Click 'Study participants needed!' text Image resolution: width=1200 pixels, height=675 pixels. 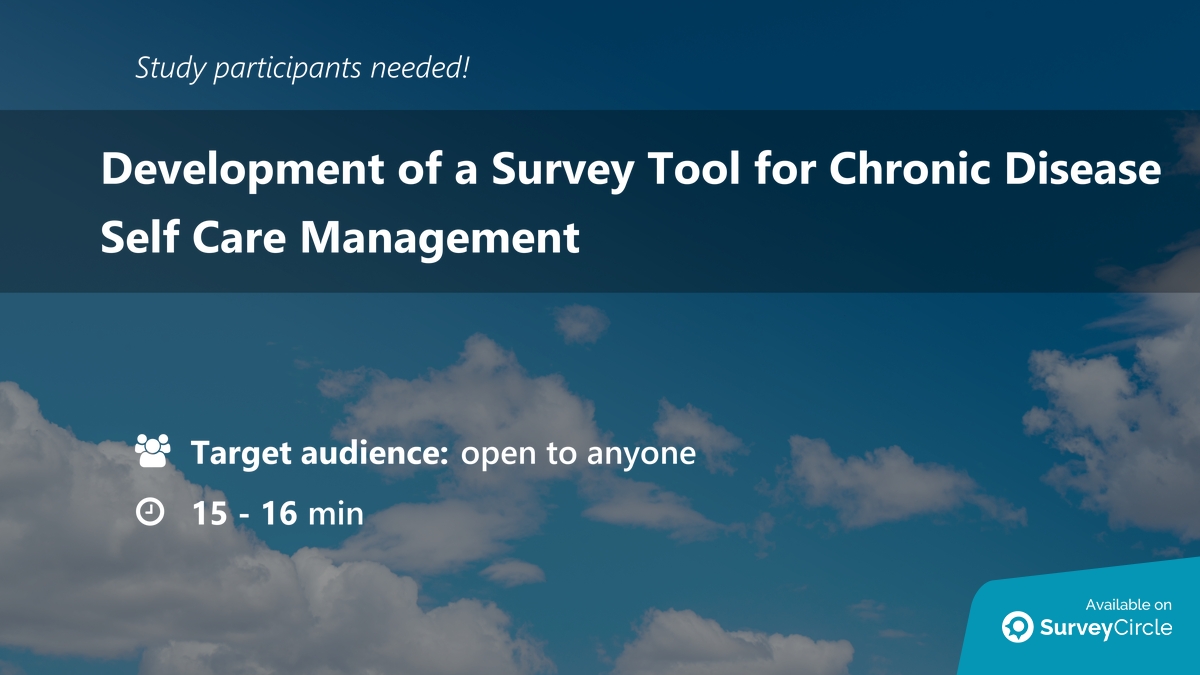pyautogui.click(x=302, y=68)
